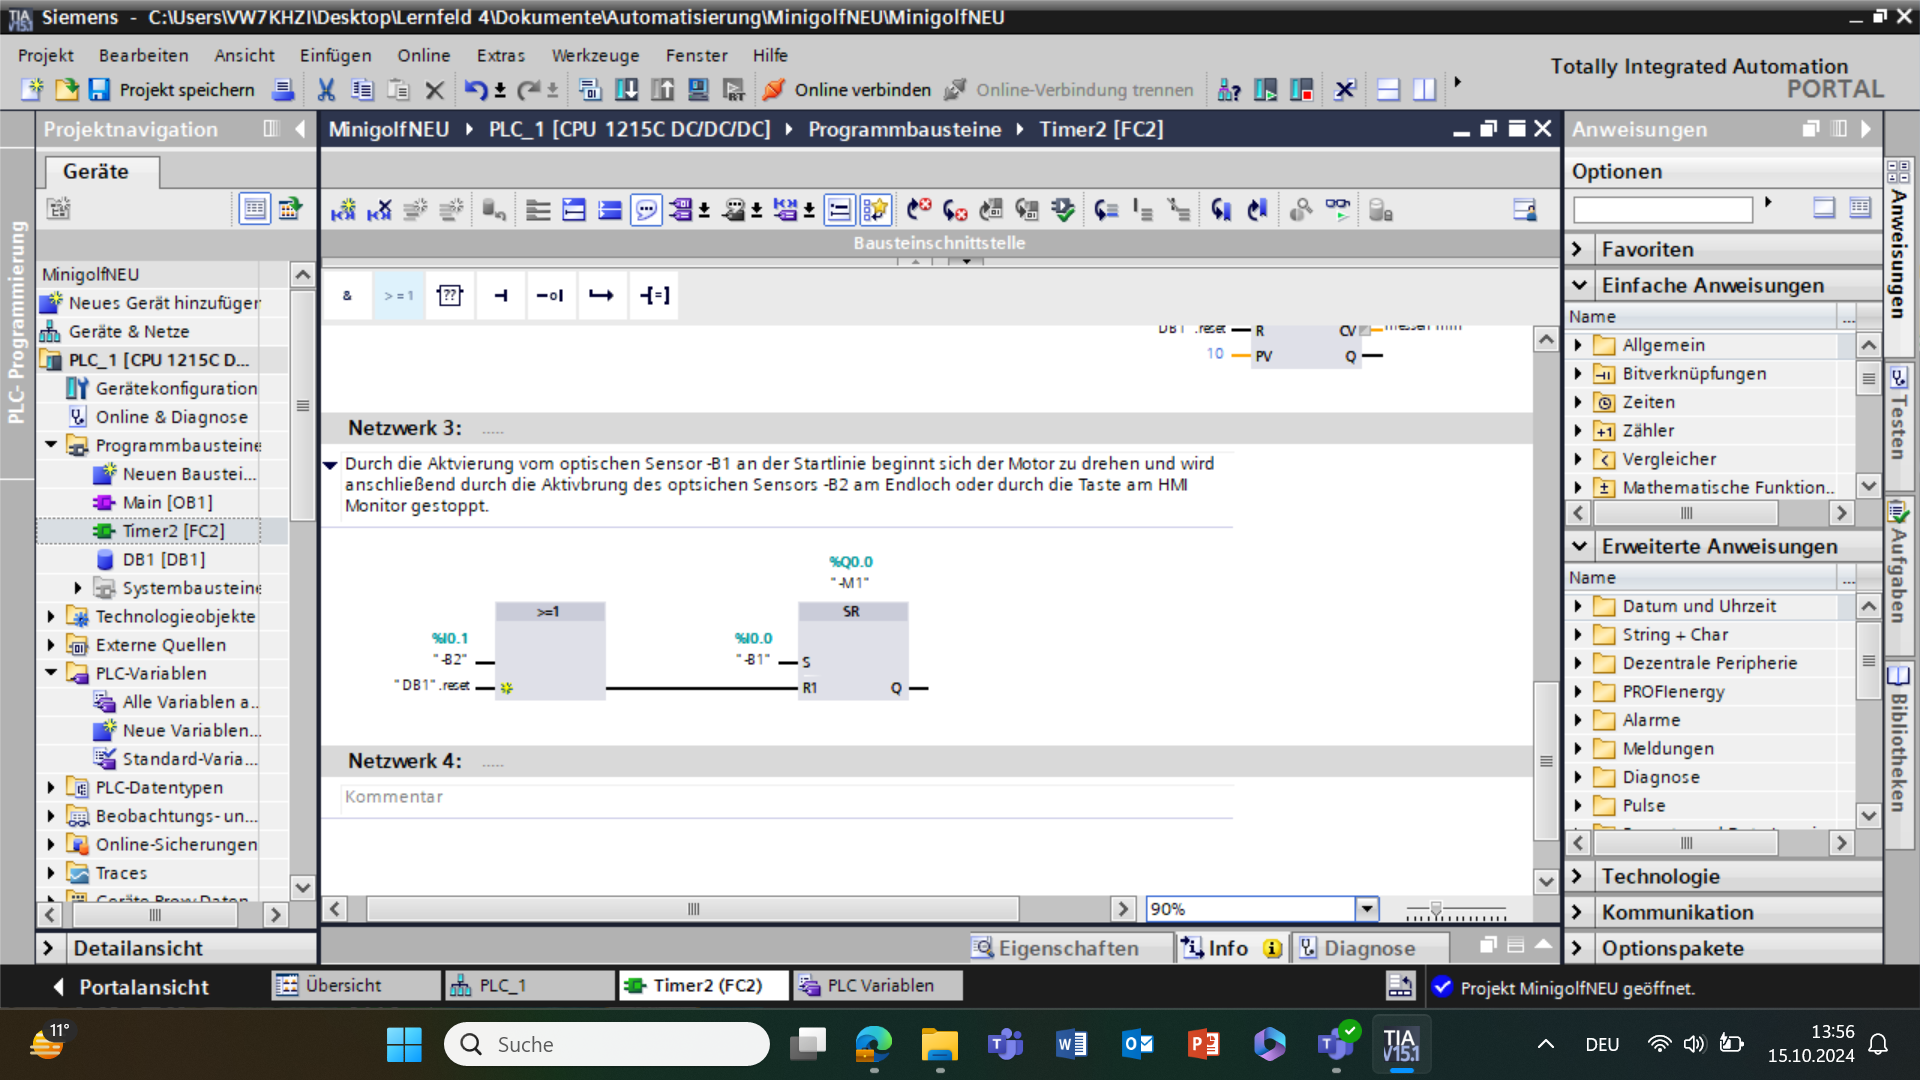Open Word from the Windows taskbar
Viewport: 1920px width, 1080px height.
tap(1071, 1045)
